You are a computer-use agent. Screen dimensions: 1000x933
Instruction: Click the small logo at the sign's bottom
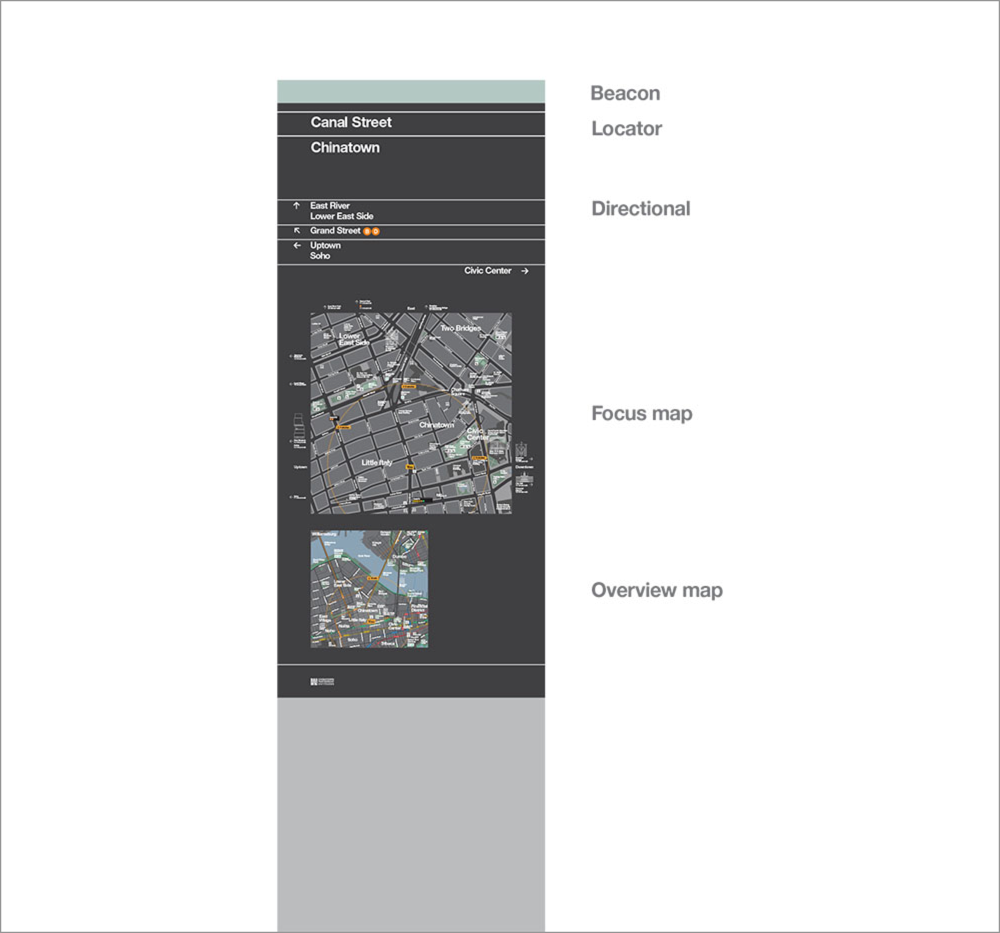point(322,682)
